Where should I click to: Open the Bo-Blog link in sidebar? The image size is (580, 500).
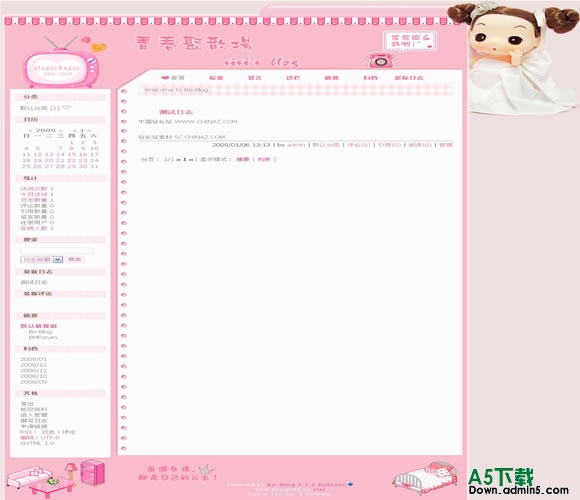(x=40, y=332)
